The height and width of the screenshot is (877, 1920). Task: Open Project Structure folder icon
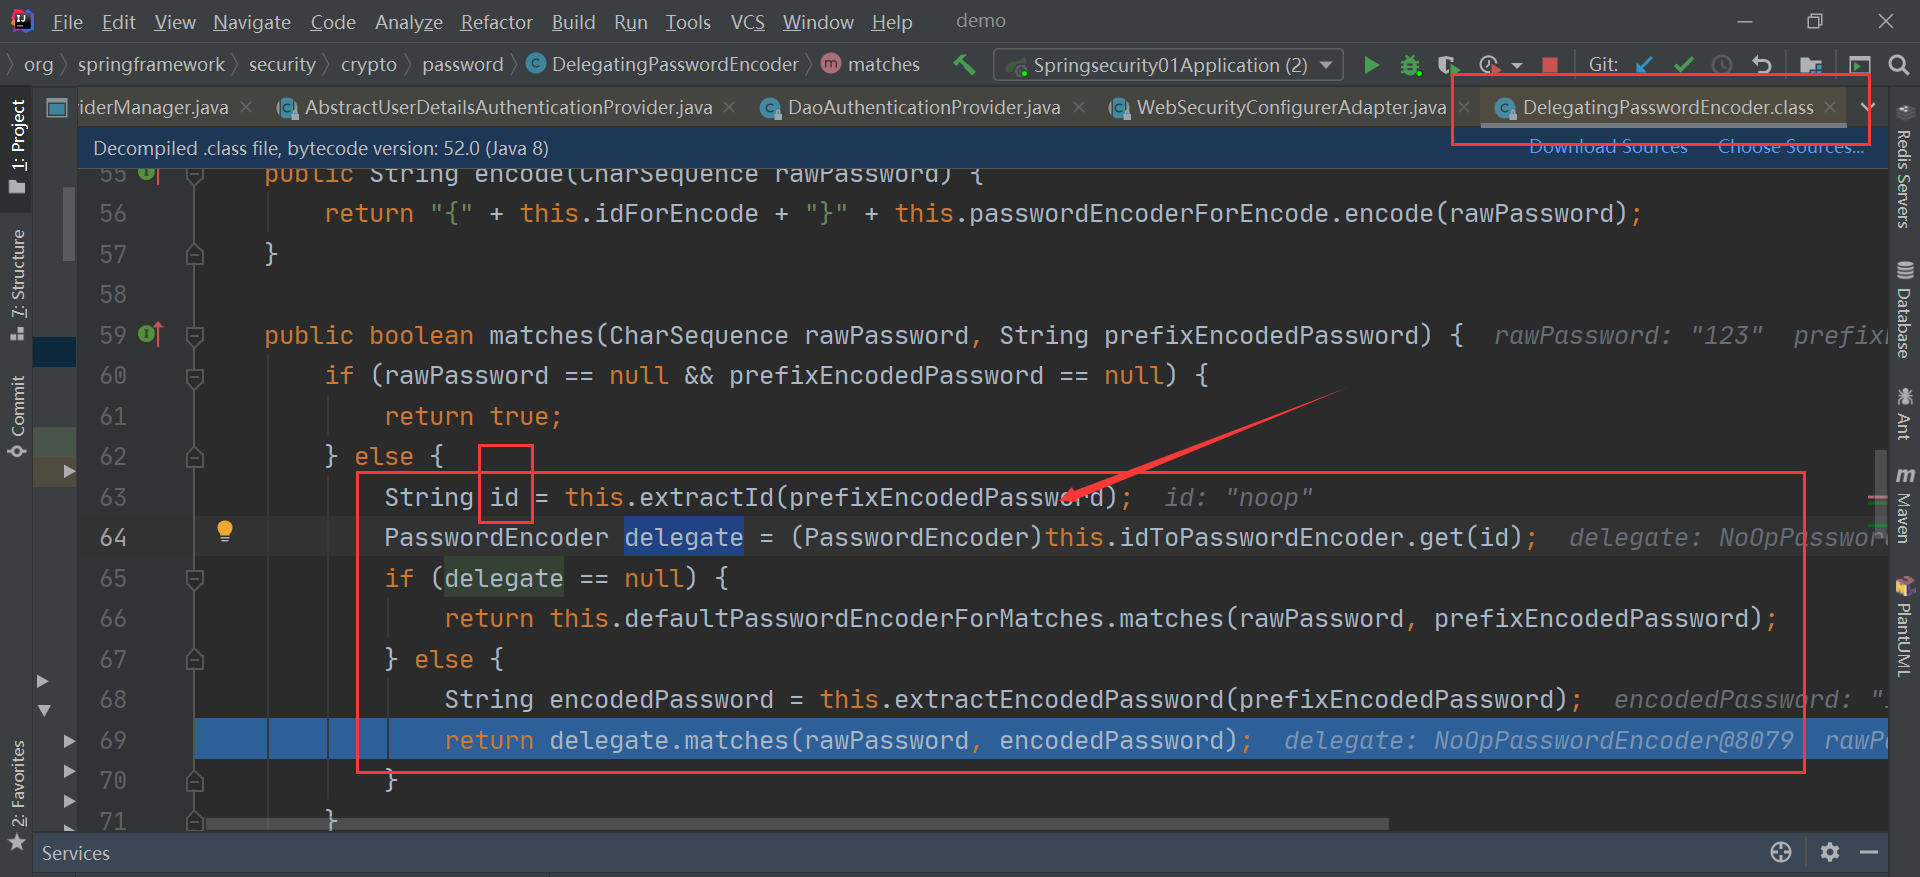[1810, 65]
